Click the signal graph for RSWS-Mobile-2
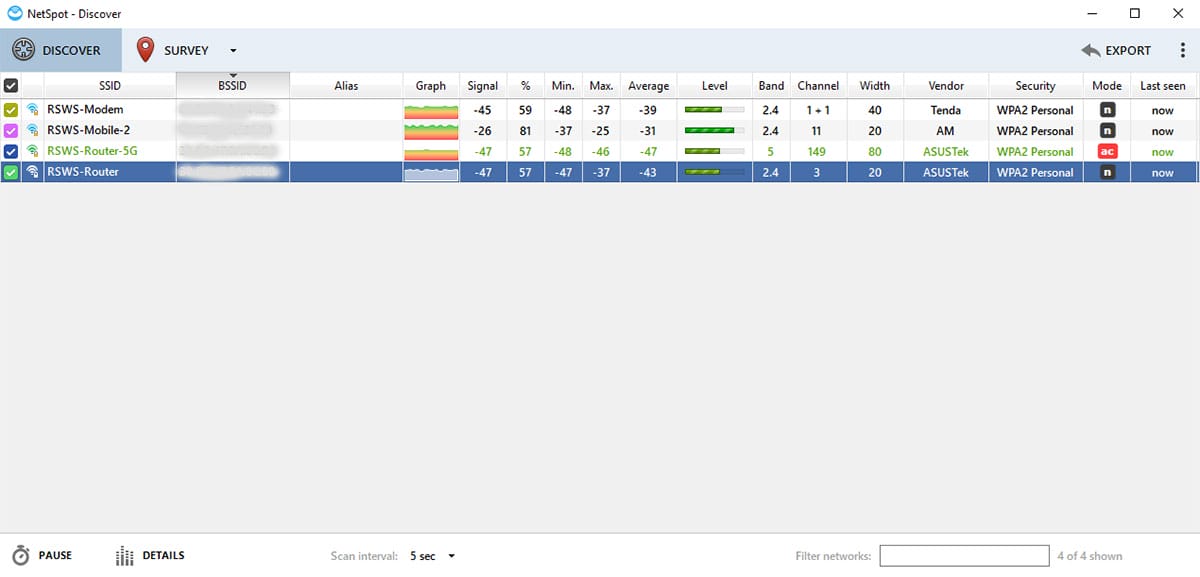The width and height of the screenshot is (1200, 577). coord(430,131)
